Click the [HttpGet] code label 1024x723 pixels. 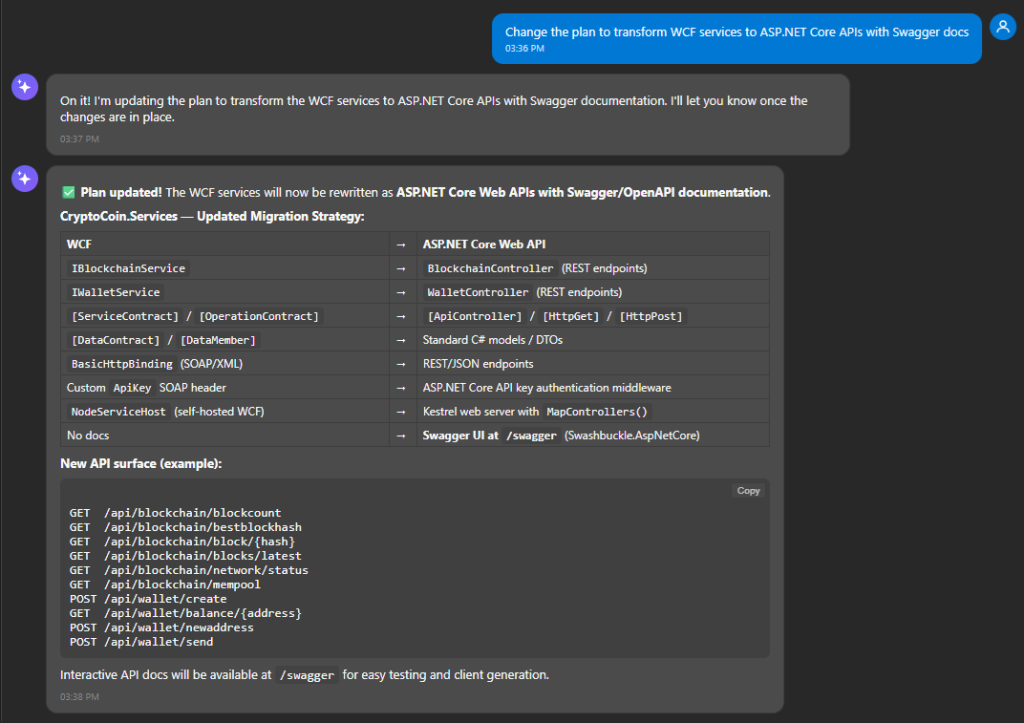(571, 316)
